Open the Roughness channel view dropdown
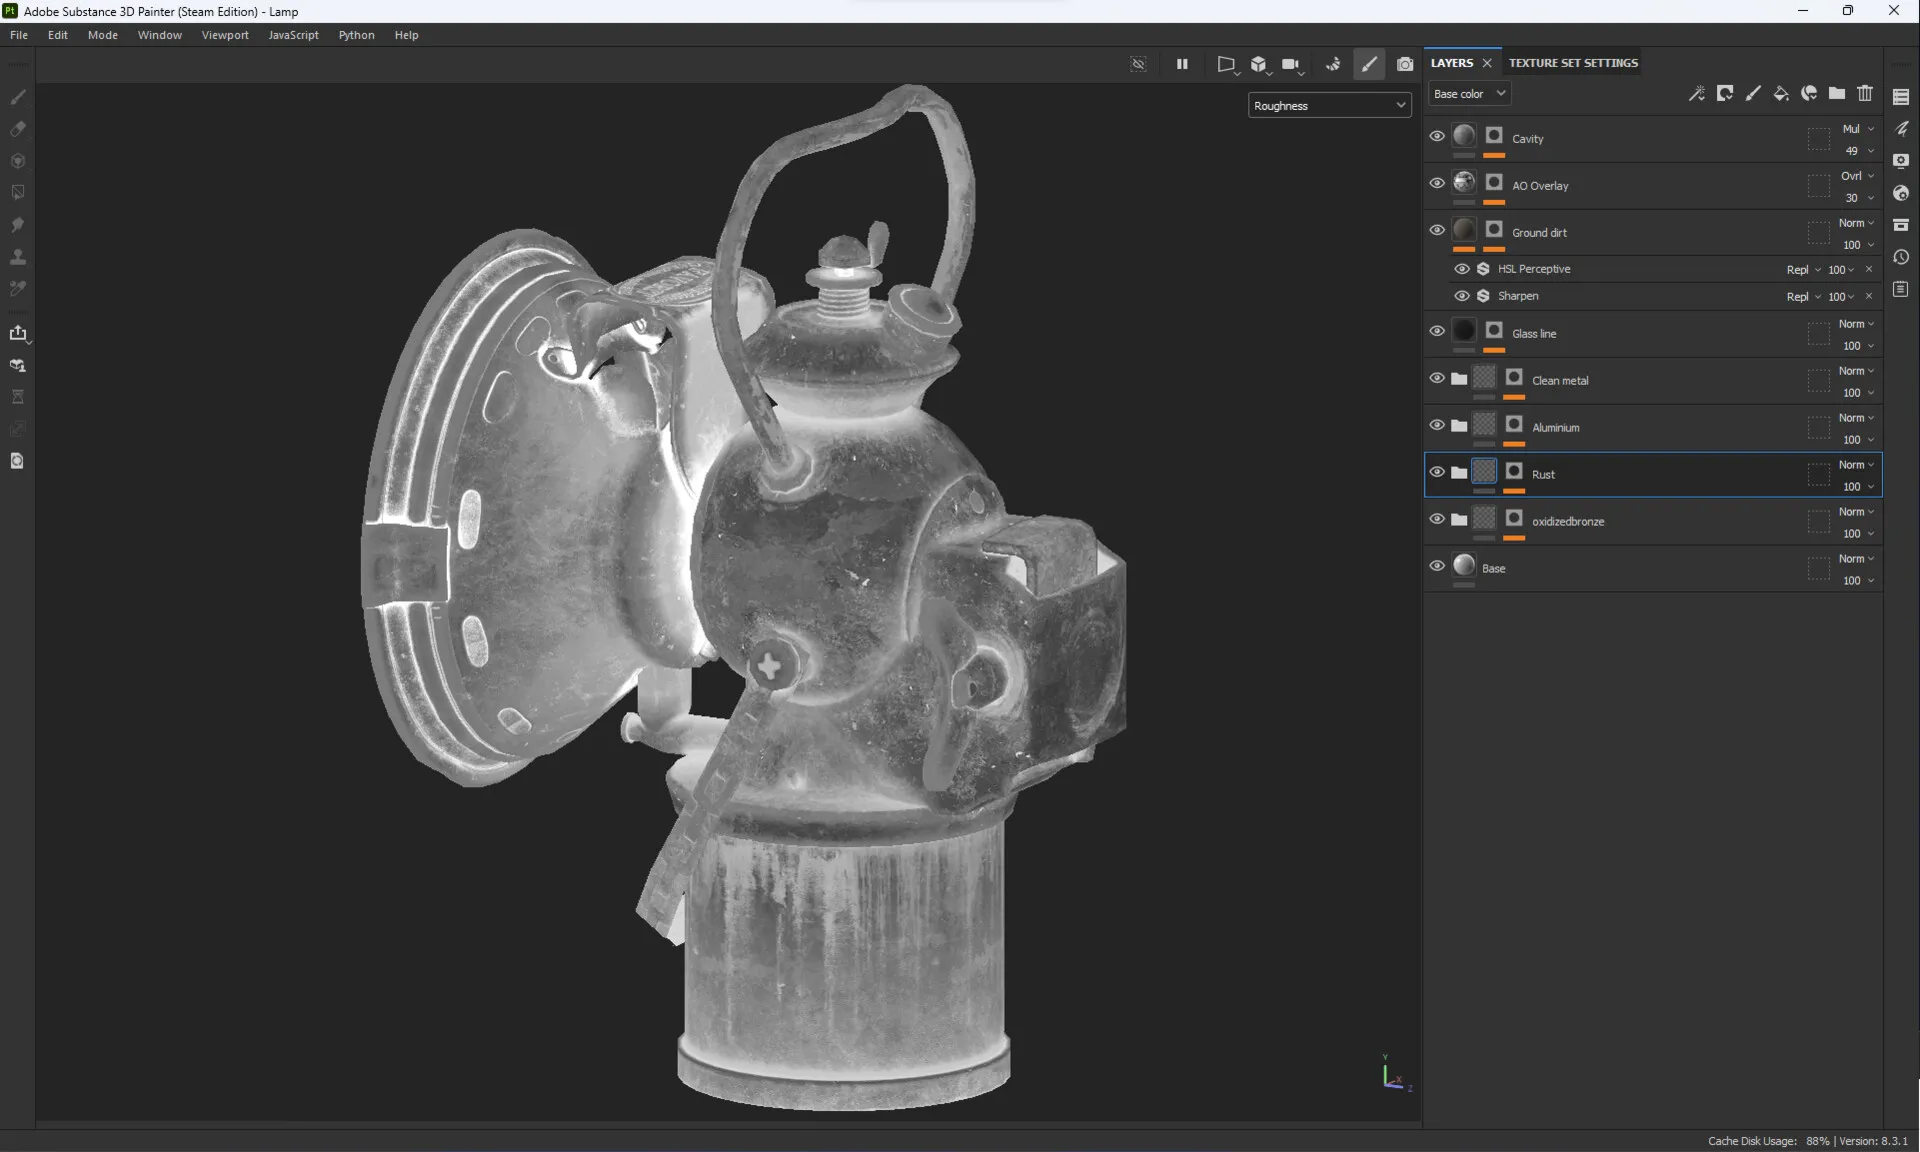The image size is (1920, 1152). 1329,105
